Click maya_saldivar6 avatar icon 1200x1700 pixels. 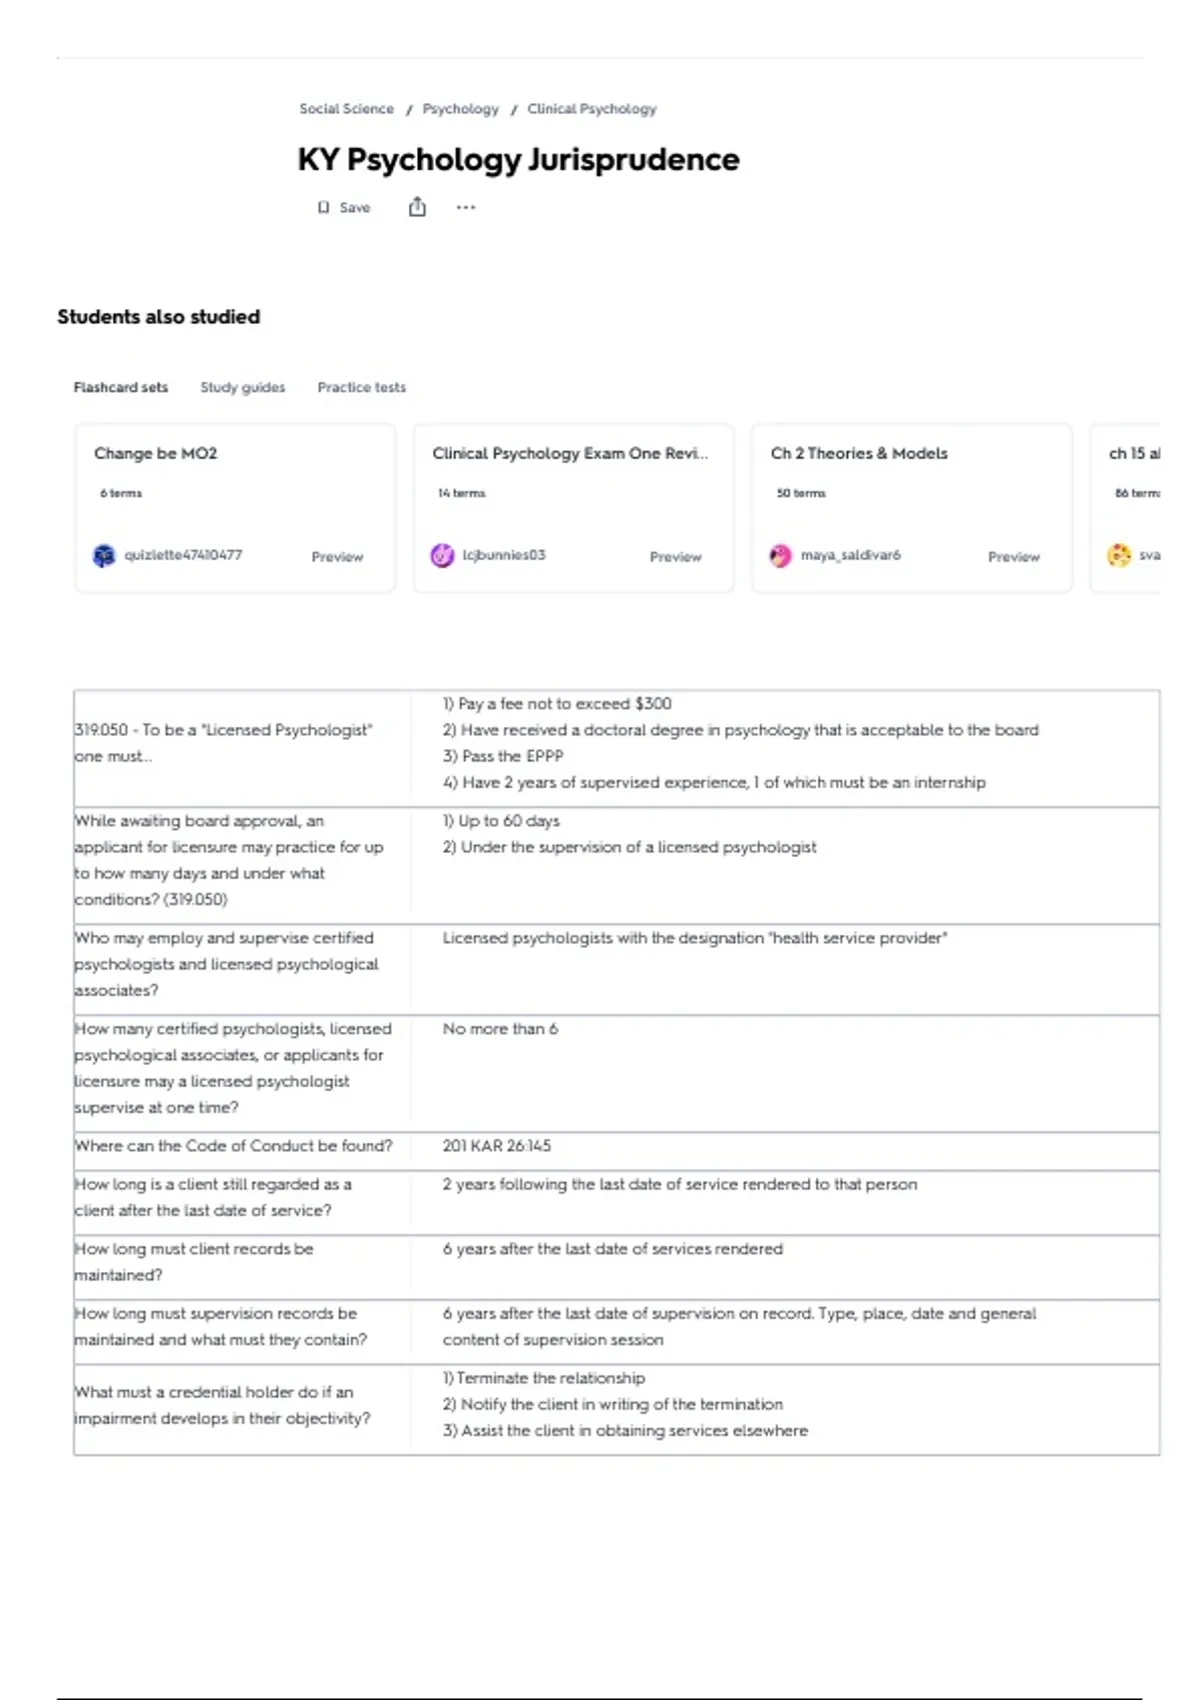(x=780, y=556)
